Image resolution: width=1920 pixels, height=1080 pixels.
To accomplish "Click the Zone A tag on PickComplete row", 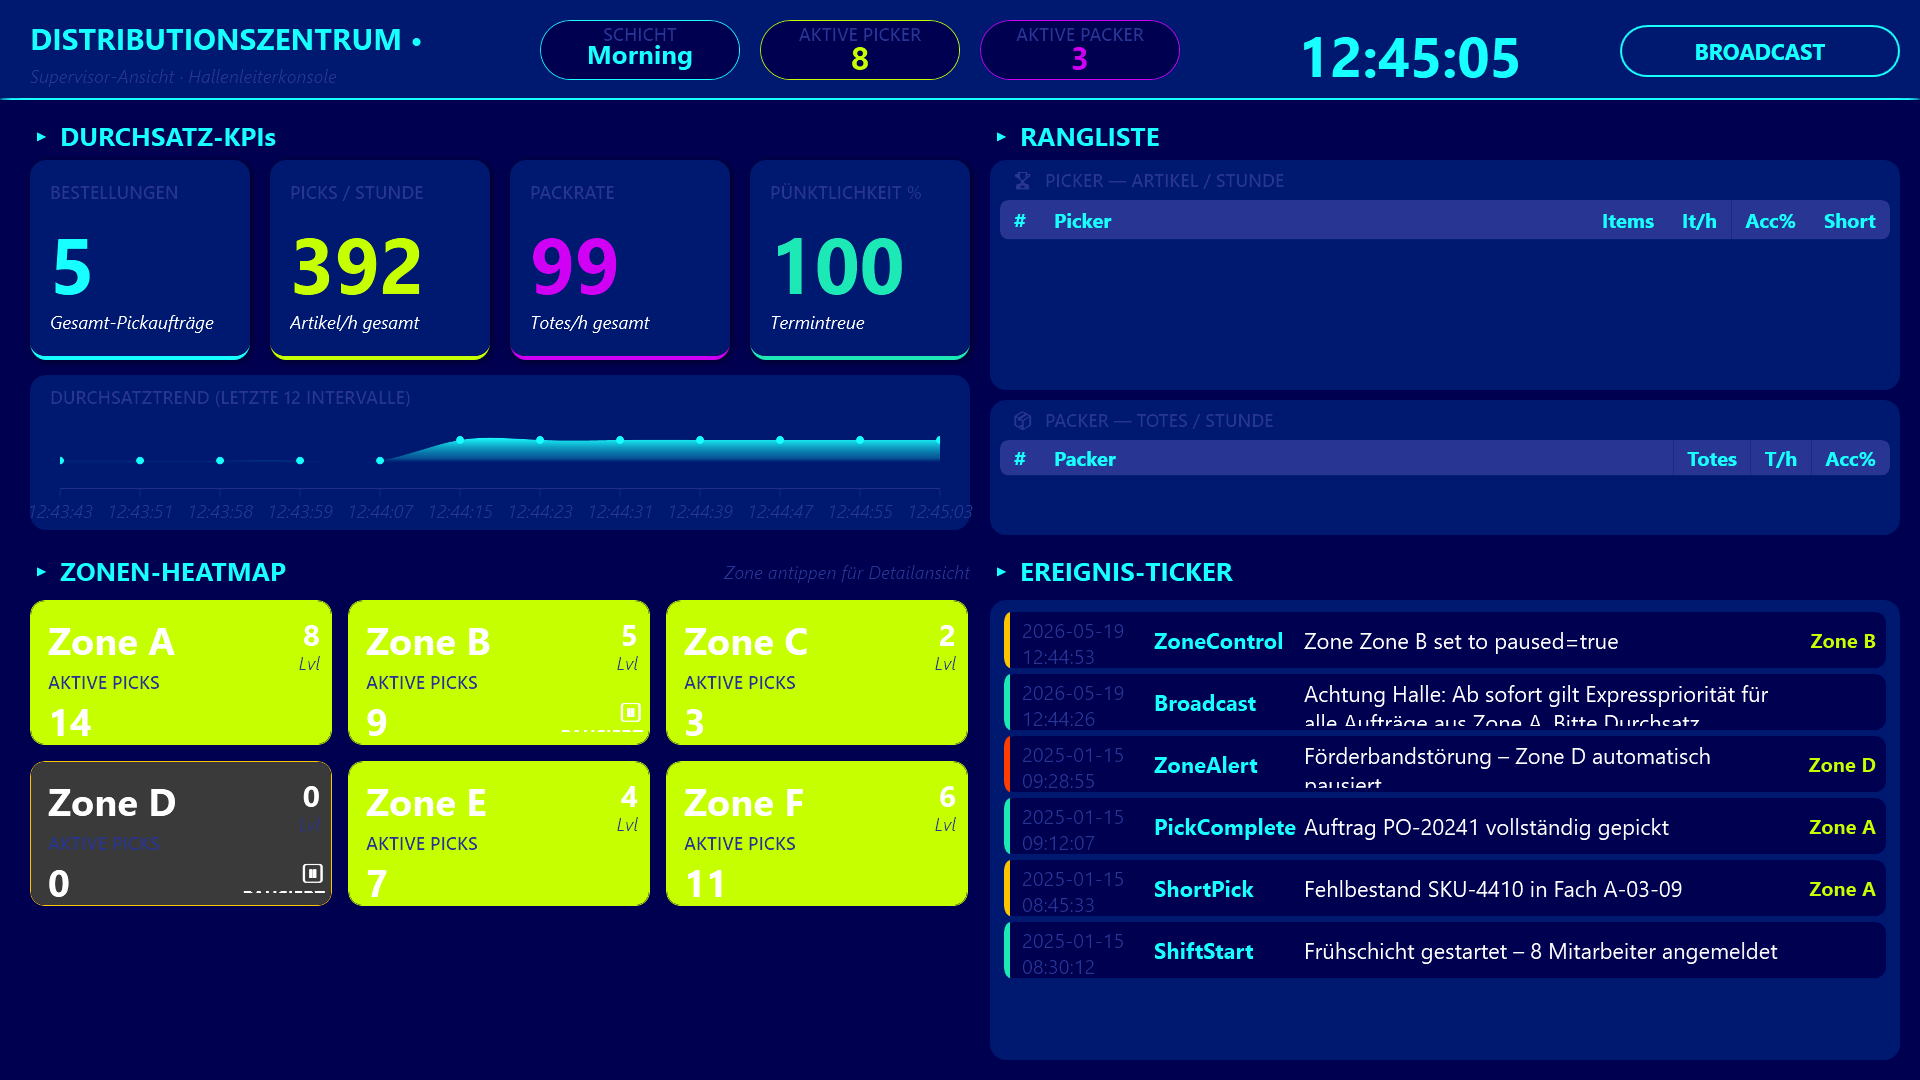I will click(1842, 827).
